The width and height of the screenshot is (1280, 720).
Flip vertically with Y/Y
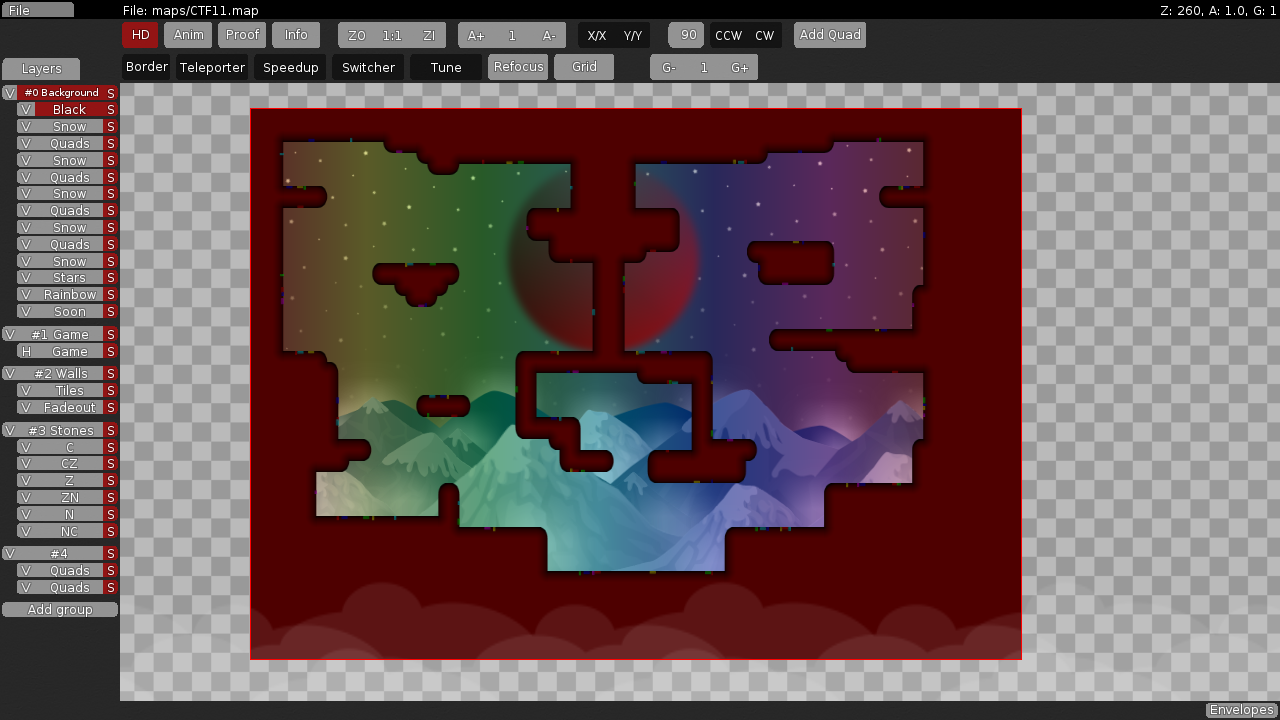633,36
